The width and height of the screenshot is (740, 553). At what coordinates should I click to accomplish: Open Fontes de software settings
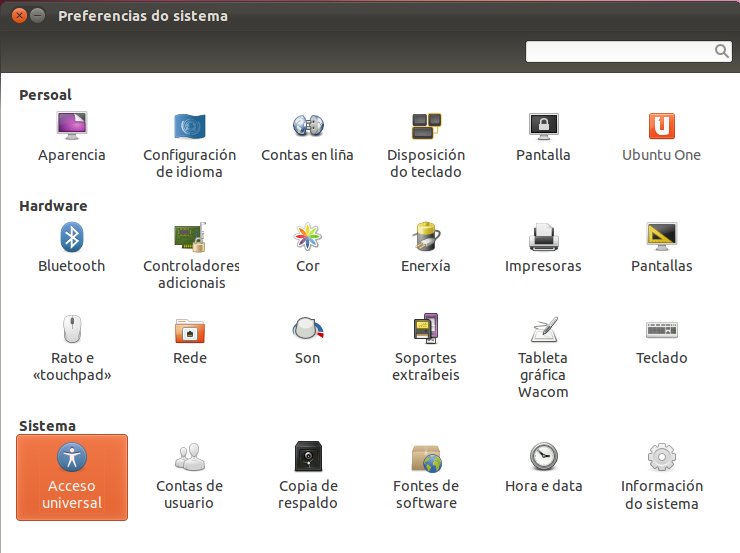[x=426, y=476]
